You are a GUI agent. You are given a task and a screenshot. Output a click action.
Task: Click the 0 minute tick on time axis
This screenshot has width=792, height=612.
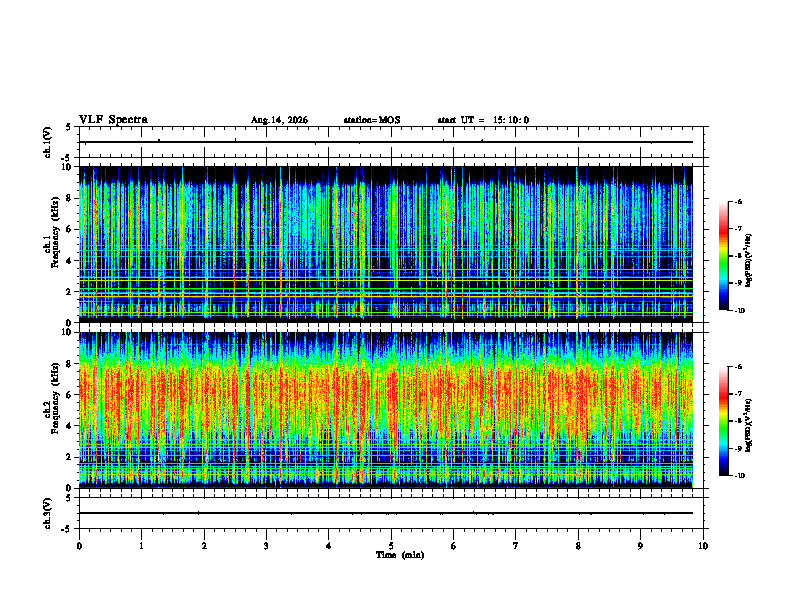[79, 546]
